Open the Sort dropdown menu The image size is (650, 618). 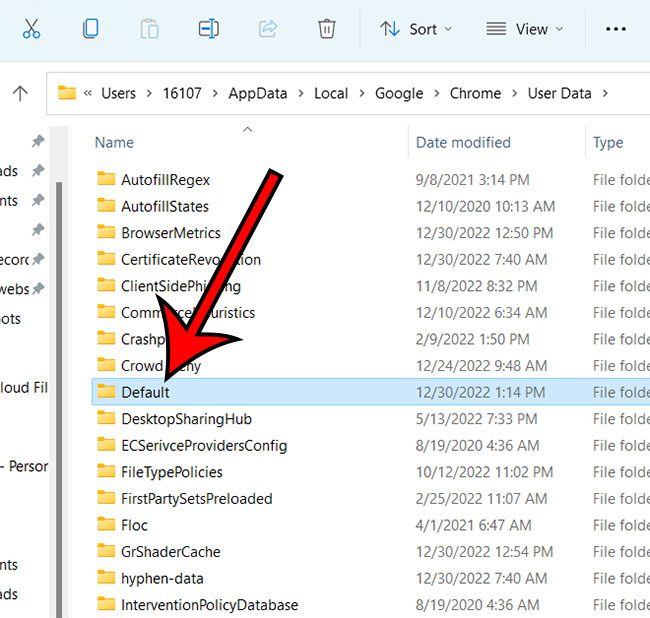415,29
